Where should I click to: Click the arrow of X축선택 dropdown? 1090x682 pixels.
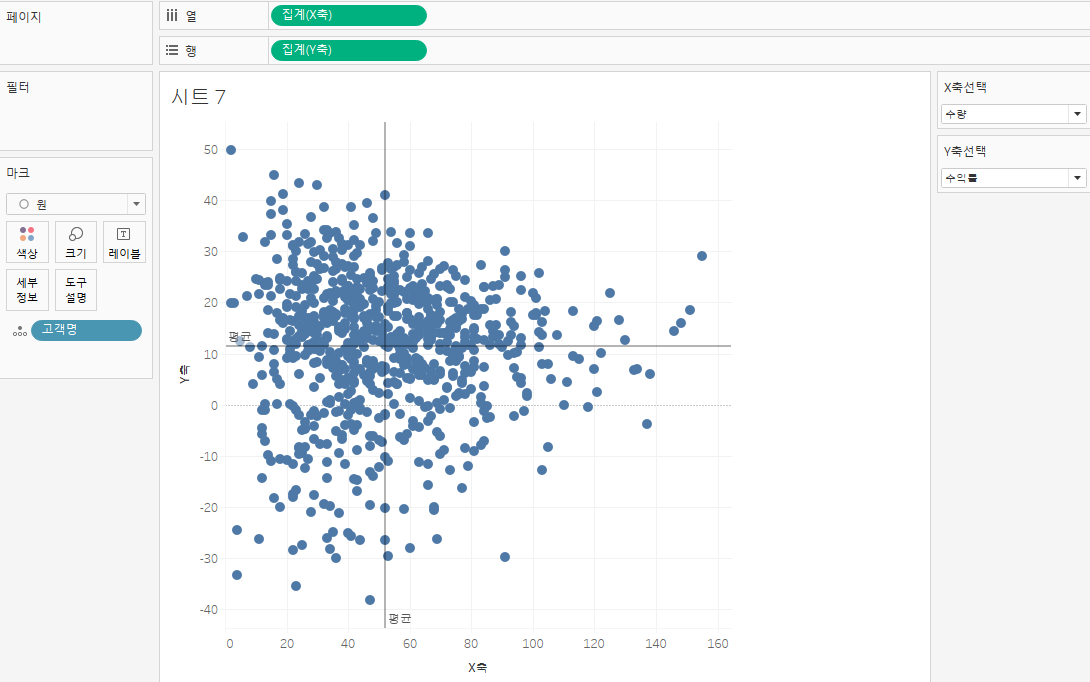1077,114
